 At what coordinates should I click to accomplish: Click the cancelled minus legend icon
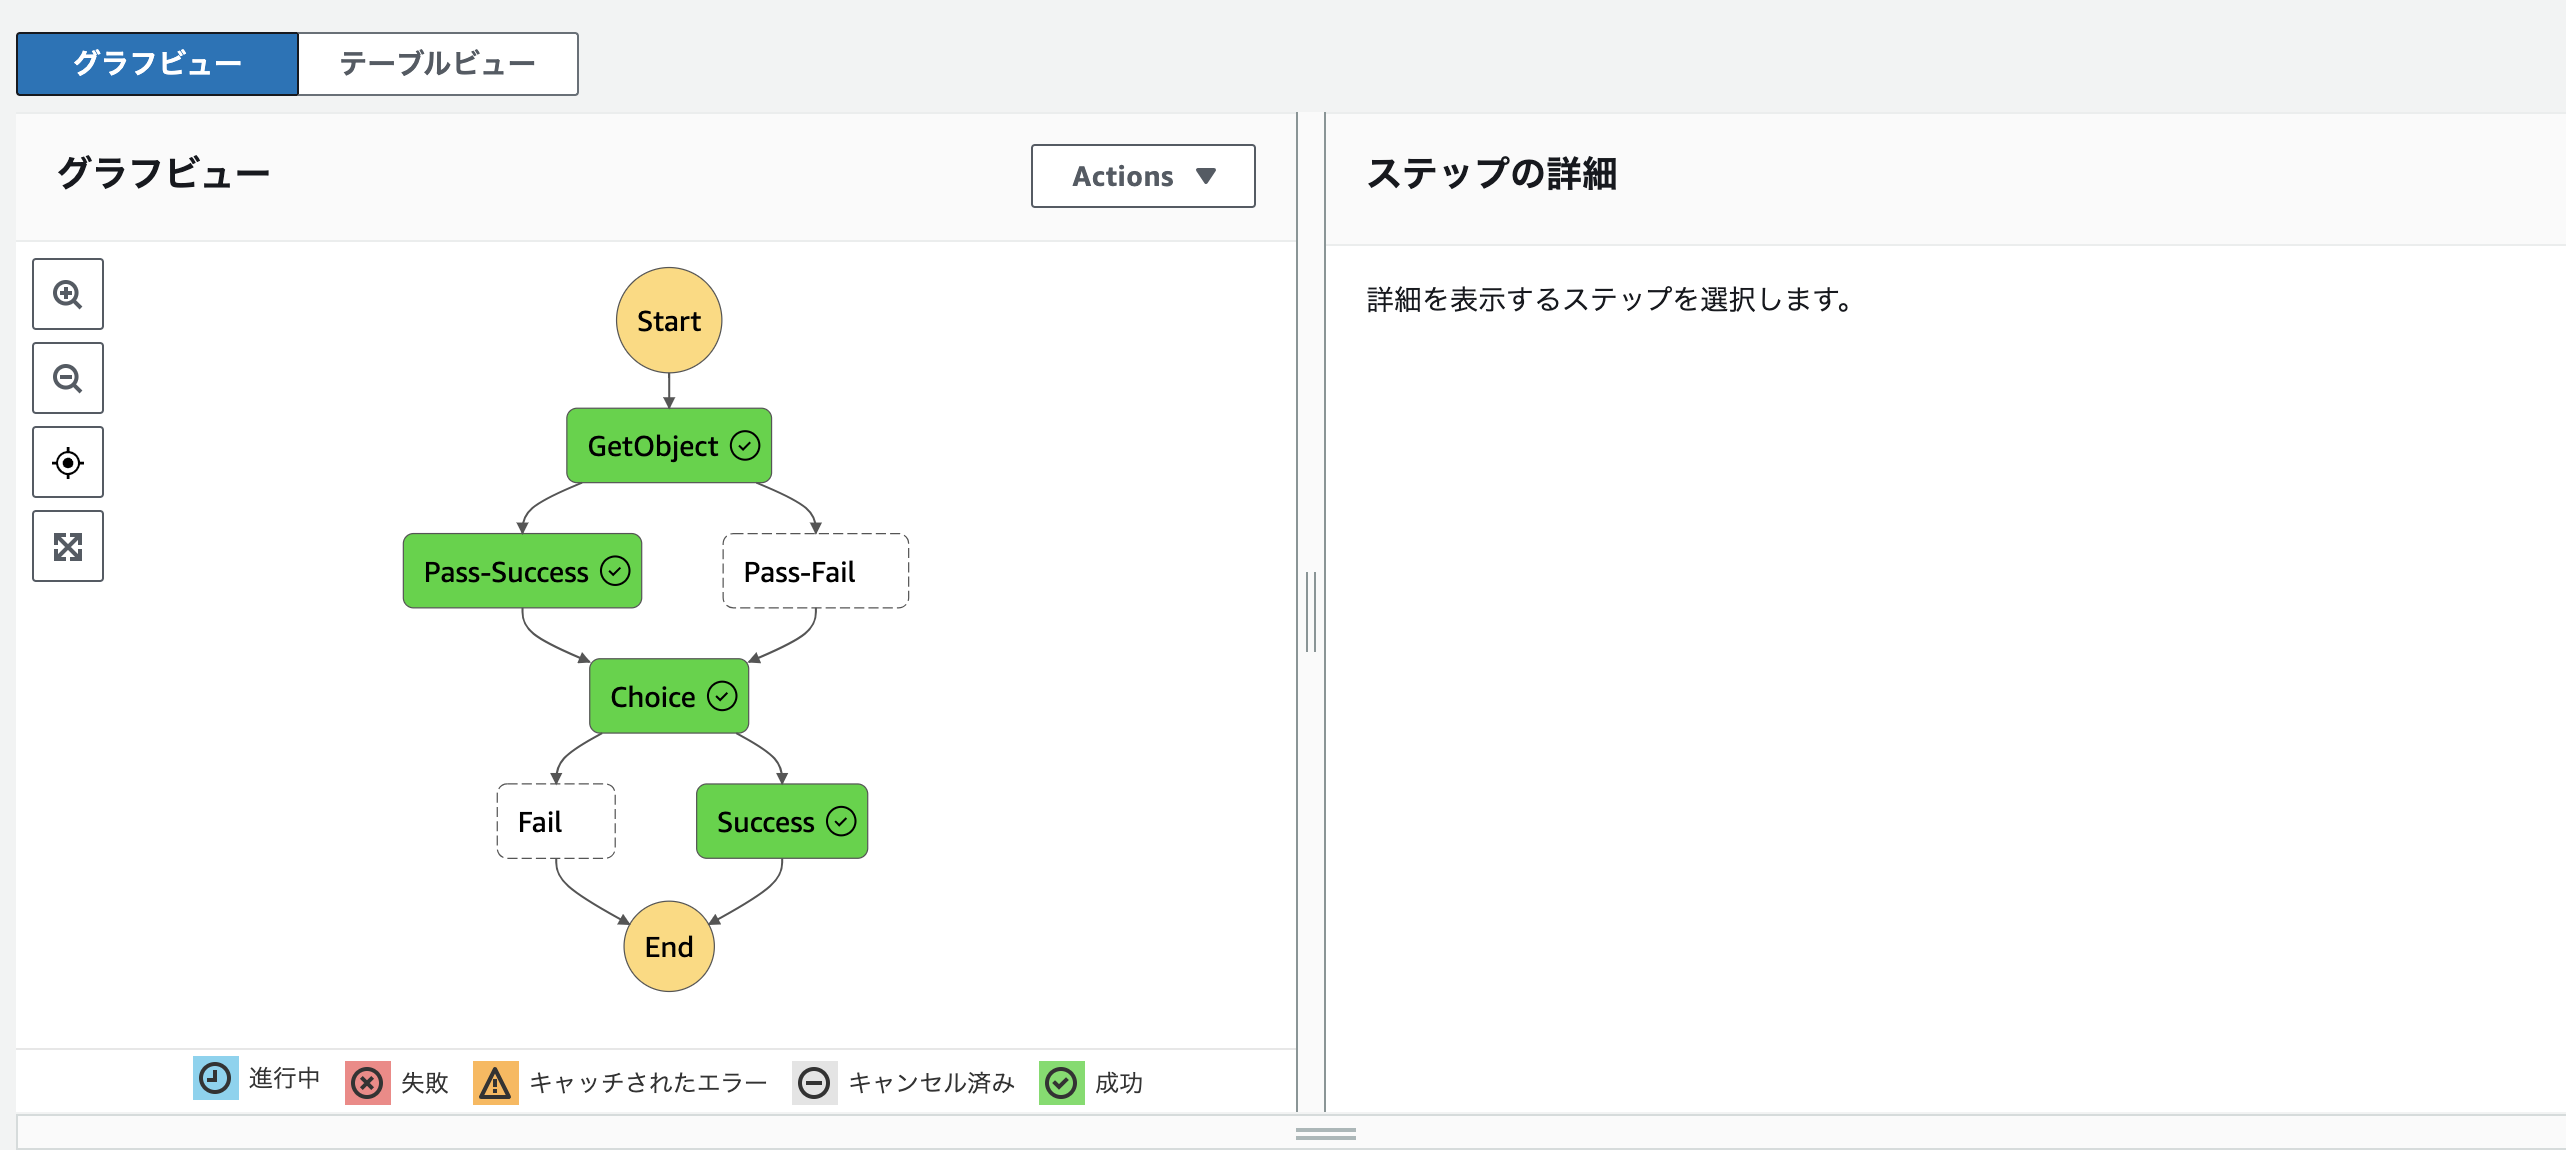814,1082
